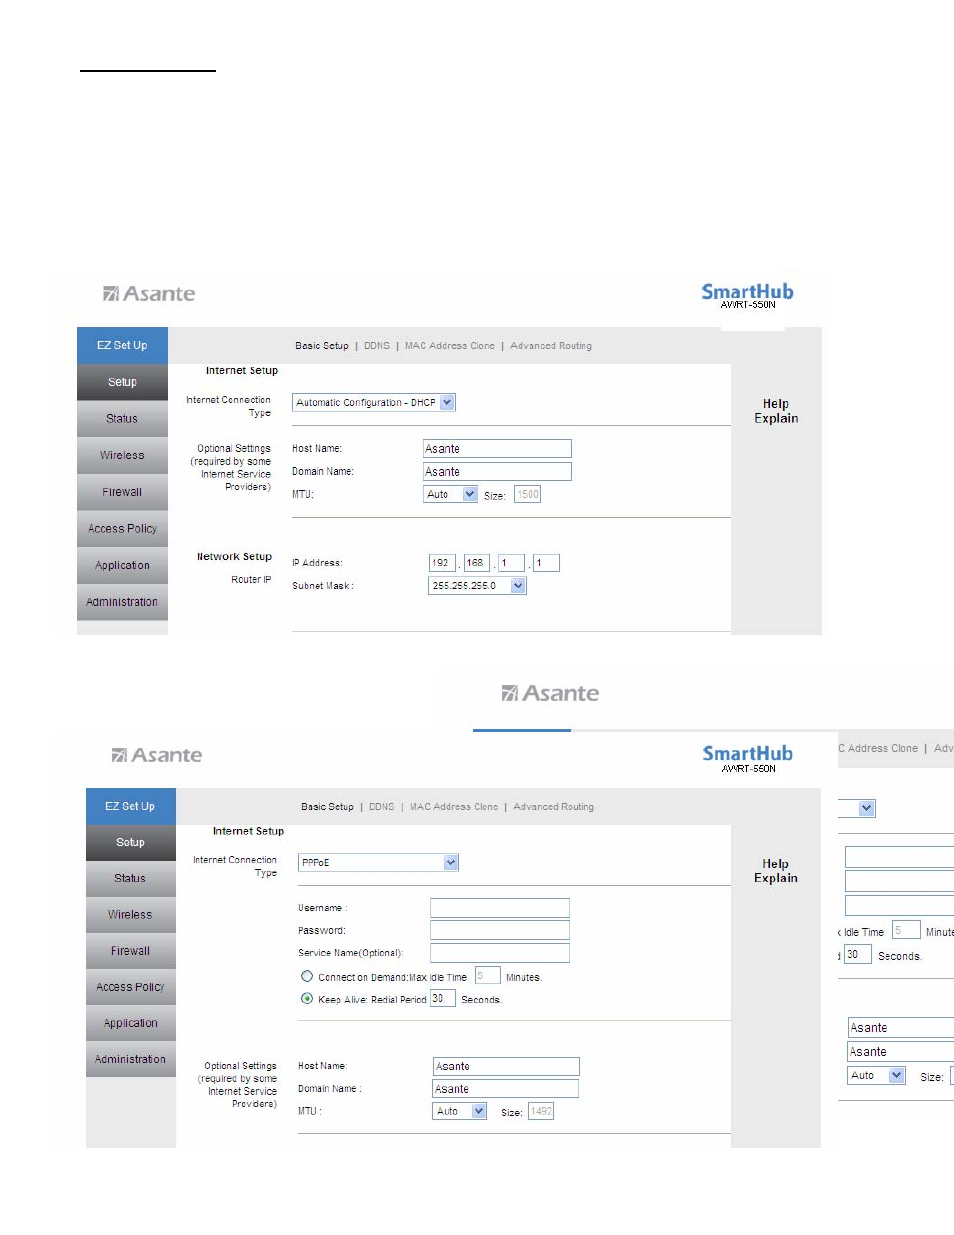Click SmartHub logo in lower router page

(748, 757)
